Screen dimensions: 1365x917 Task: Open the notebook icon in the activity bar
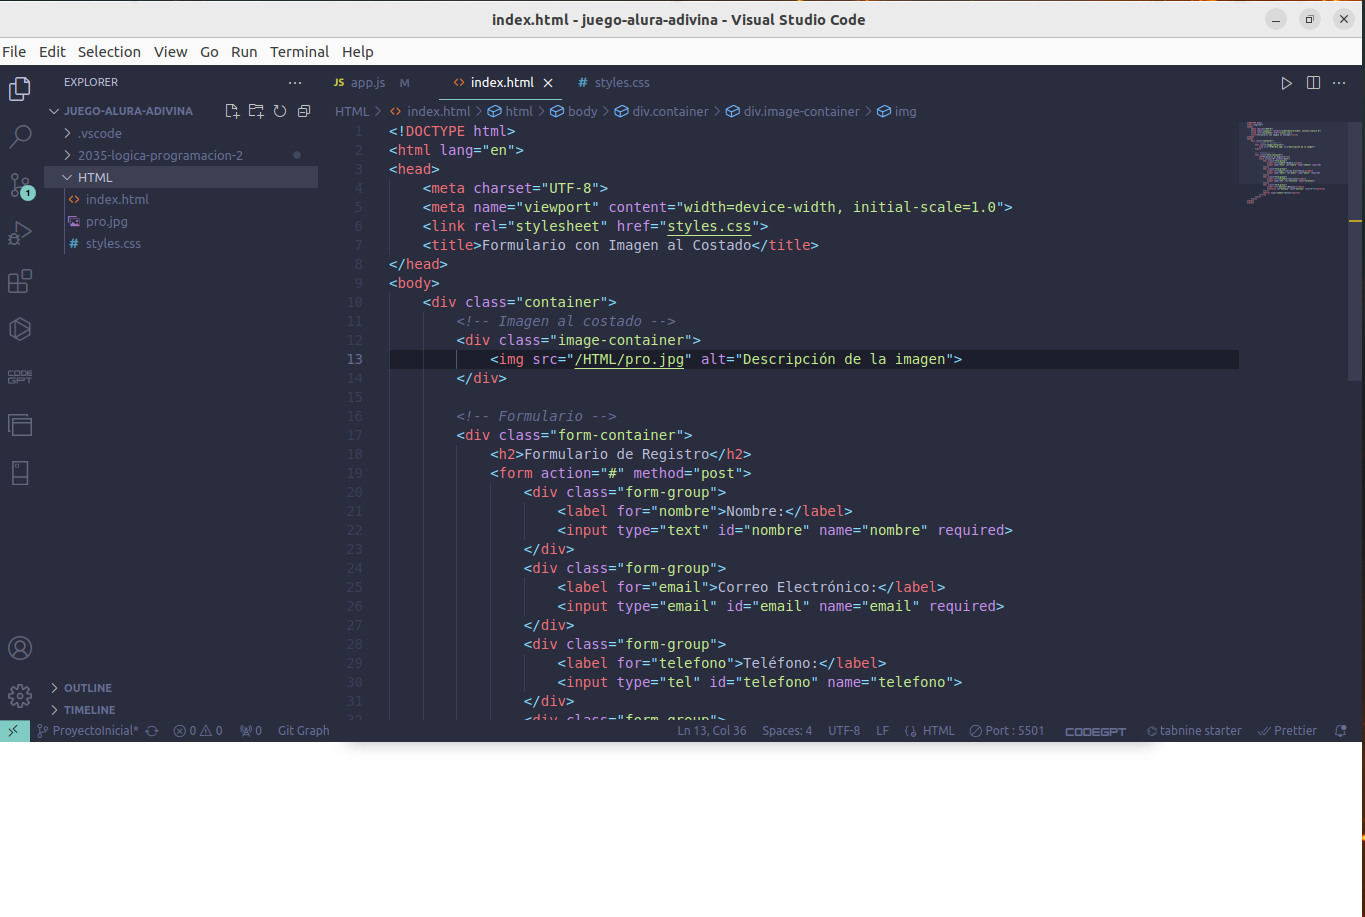coord(20,473)
